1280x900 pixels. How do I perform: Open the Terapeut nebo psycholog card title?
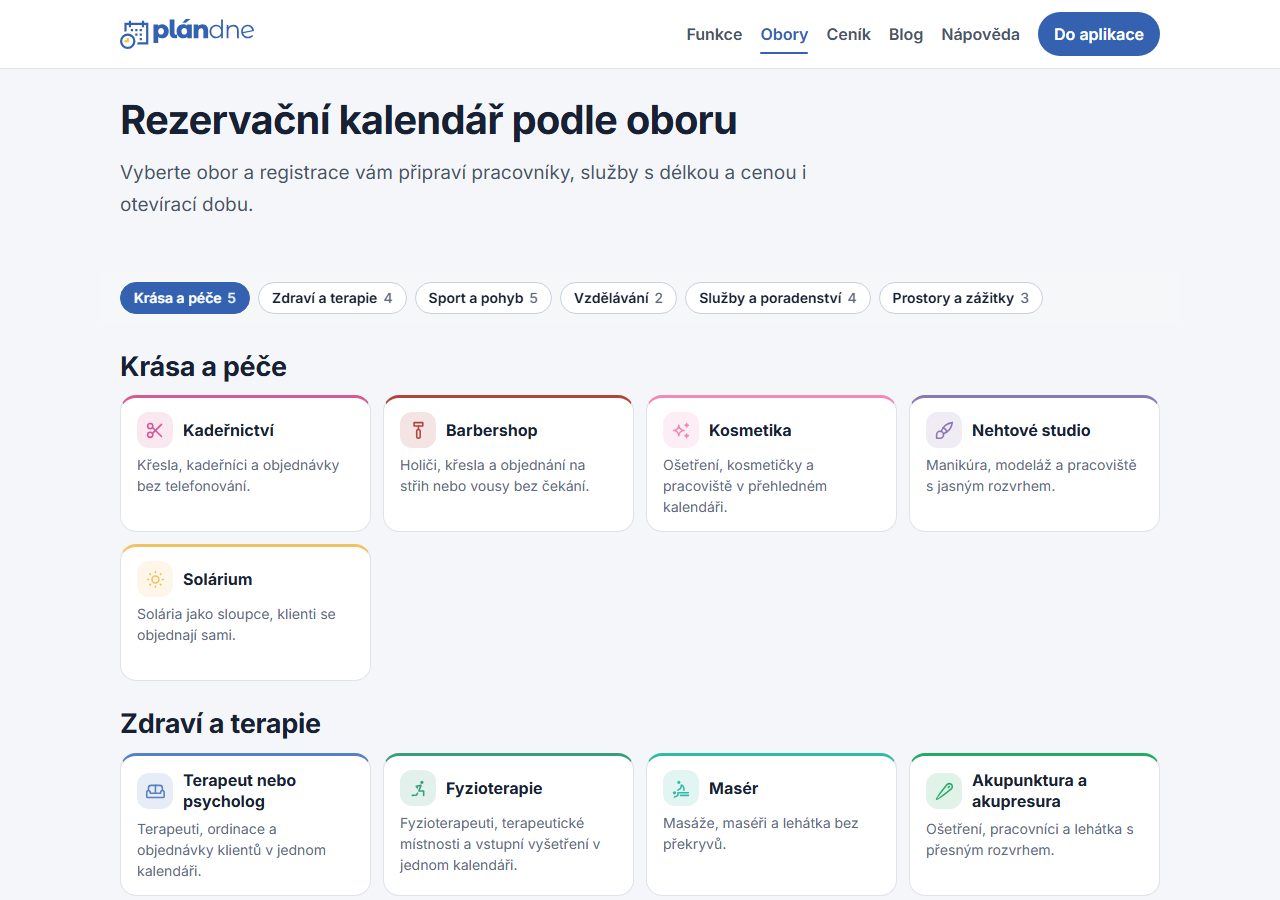[240, 791]
